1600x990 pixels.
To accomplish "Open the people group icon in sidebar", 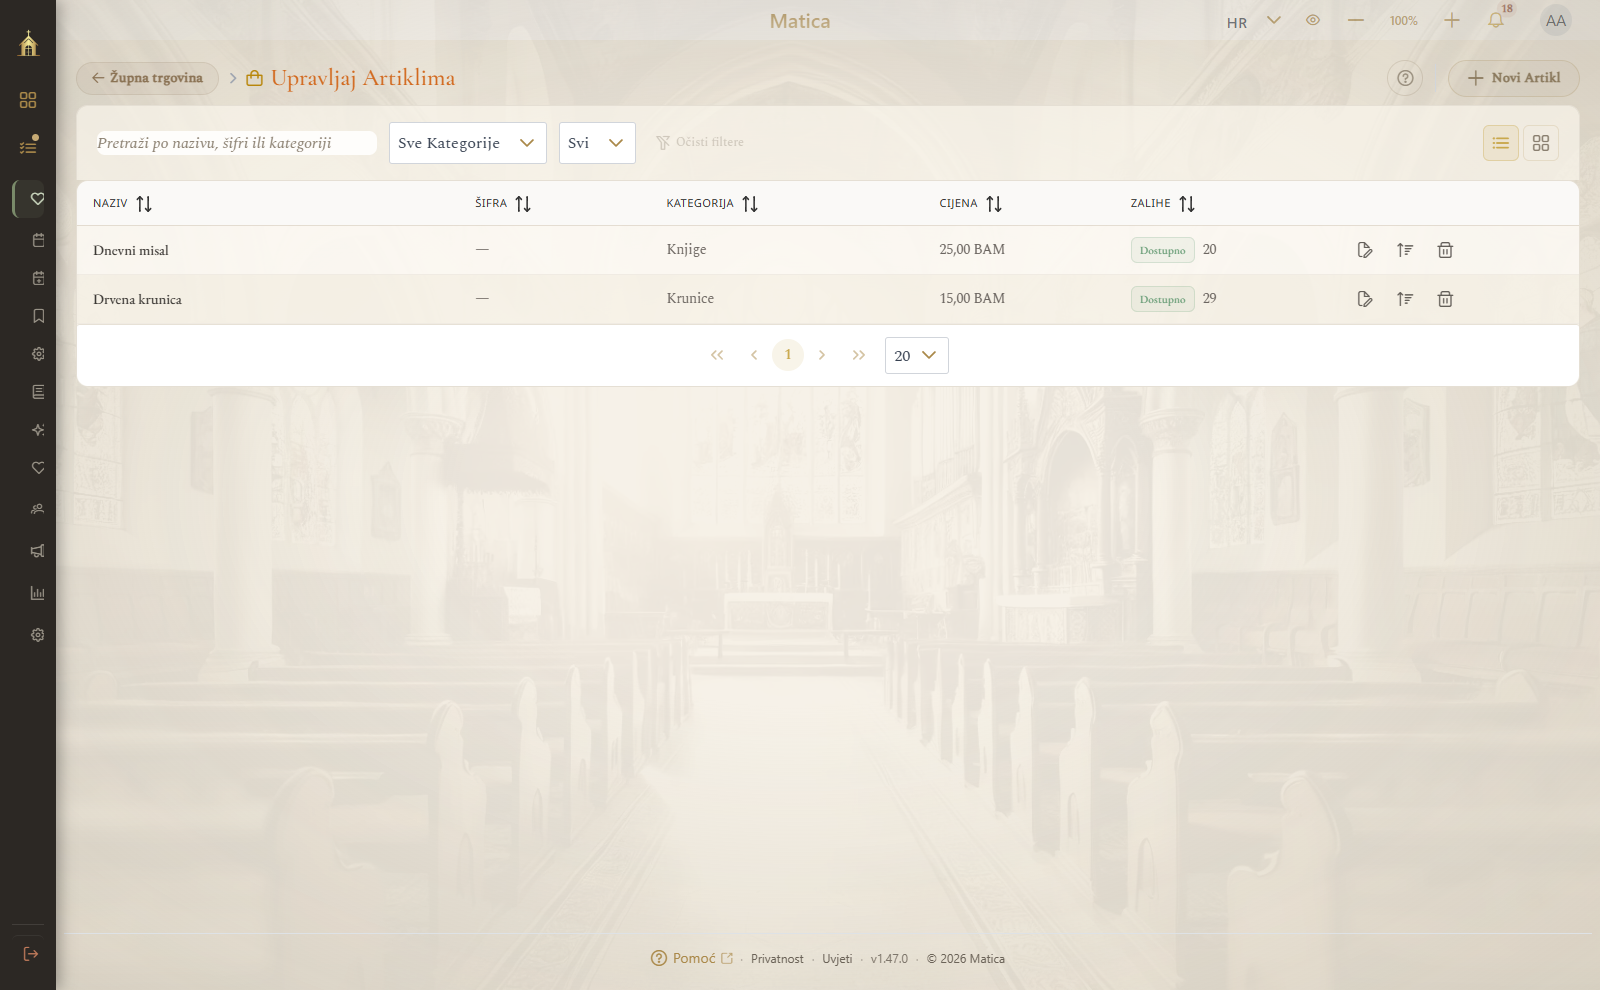I will coord(38,509).
